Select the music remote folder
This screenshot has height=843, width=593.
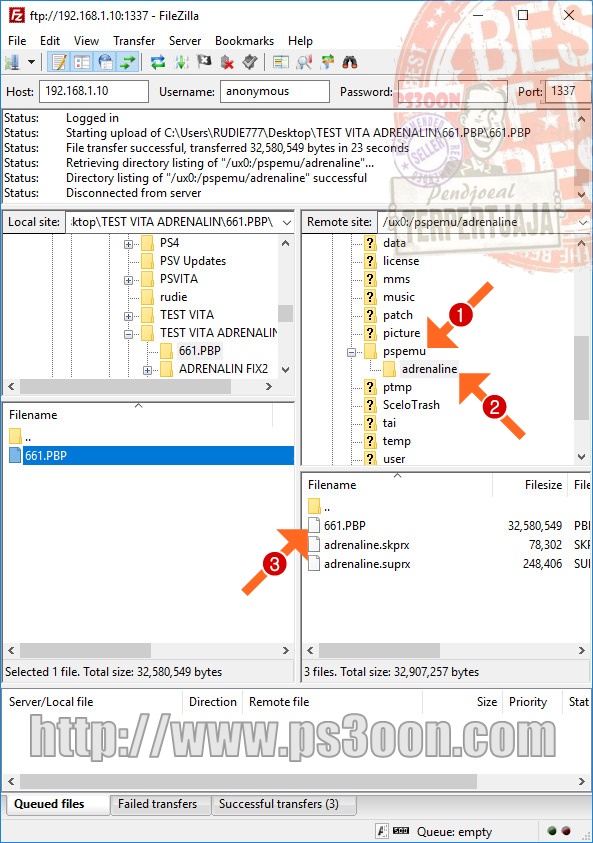pos(399,297)
